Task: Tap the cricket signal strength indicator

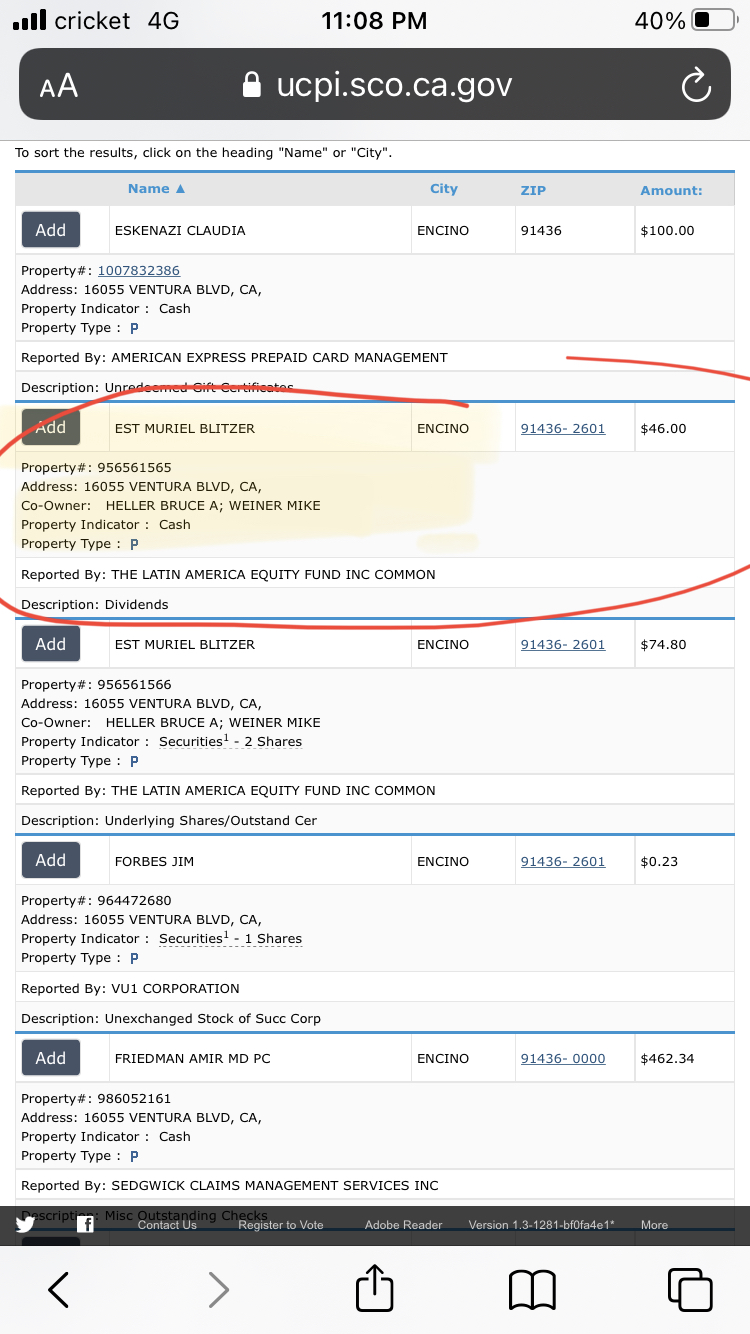Action: [x=30, y=20]
